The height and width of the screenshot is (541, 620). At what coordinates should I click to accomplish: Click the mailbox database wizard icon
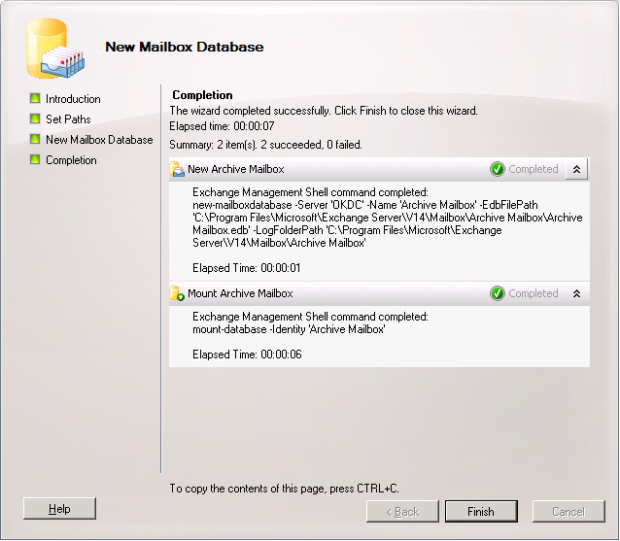coord(55,48)
